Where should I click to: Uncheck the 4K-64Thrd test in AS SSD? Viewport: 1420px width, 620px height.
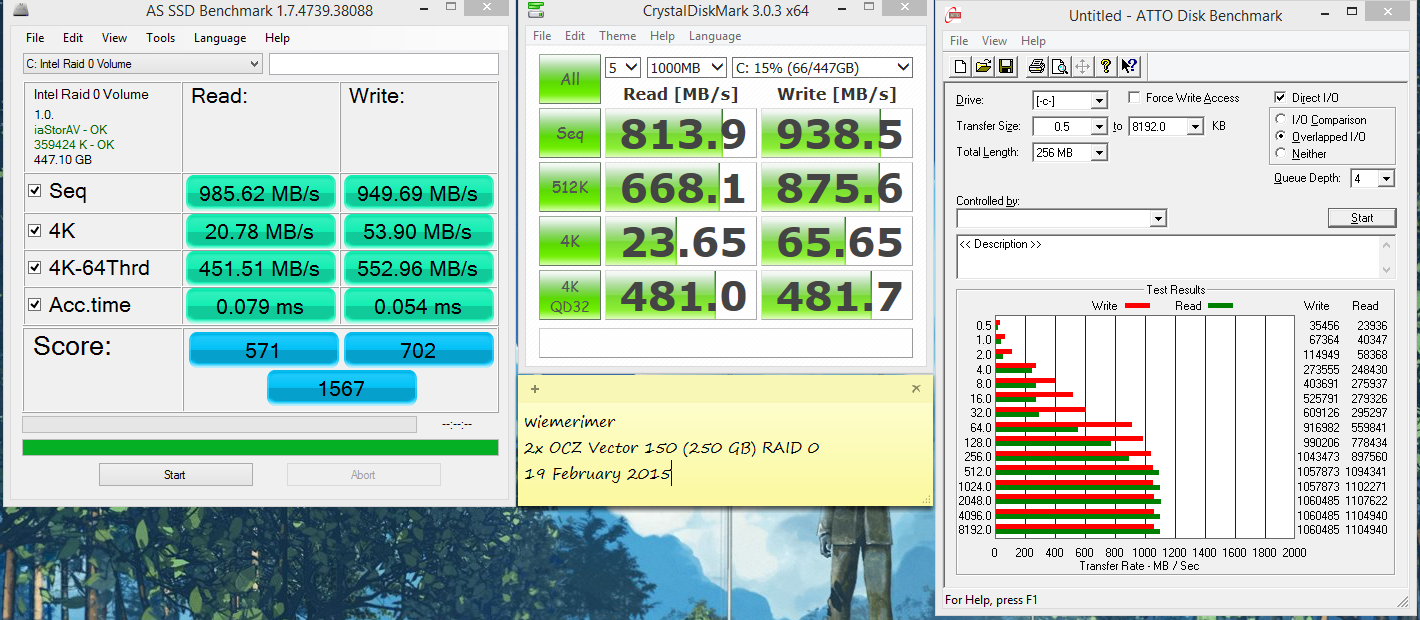(x=35, y=268)
